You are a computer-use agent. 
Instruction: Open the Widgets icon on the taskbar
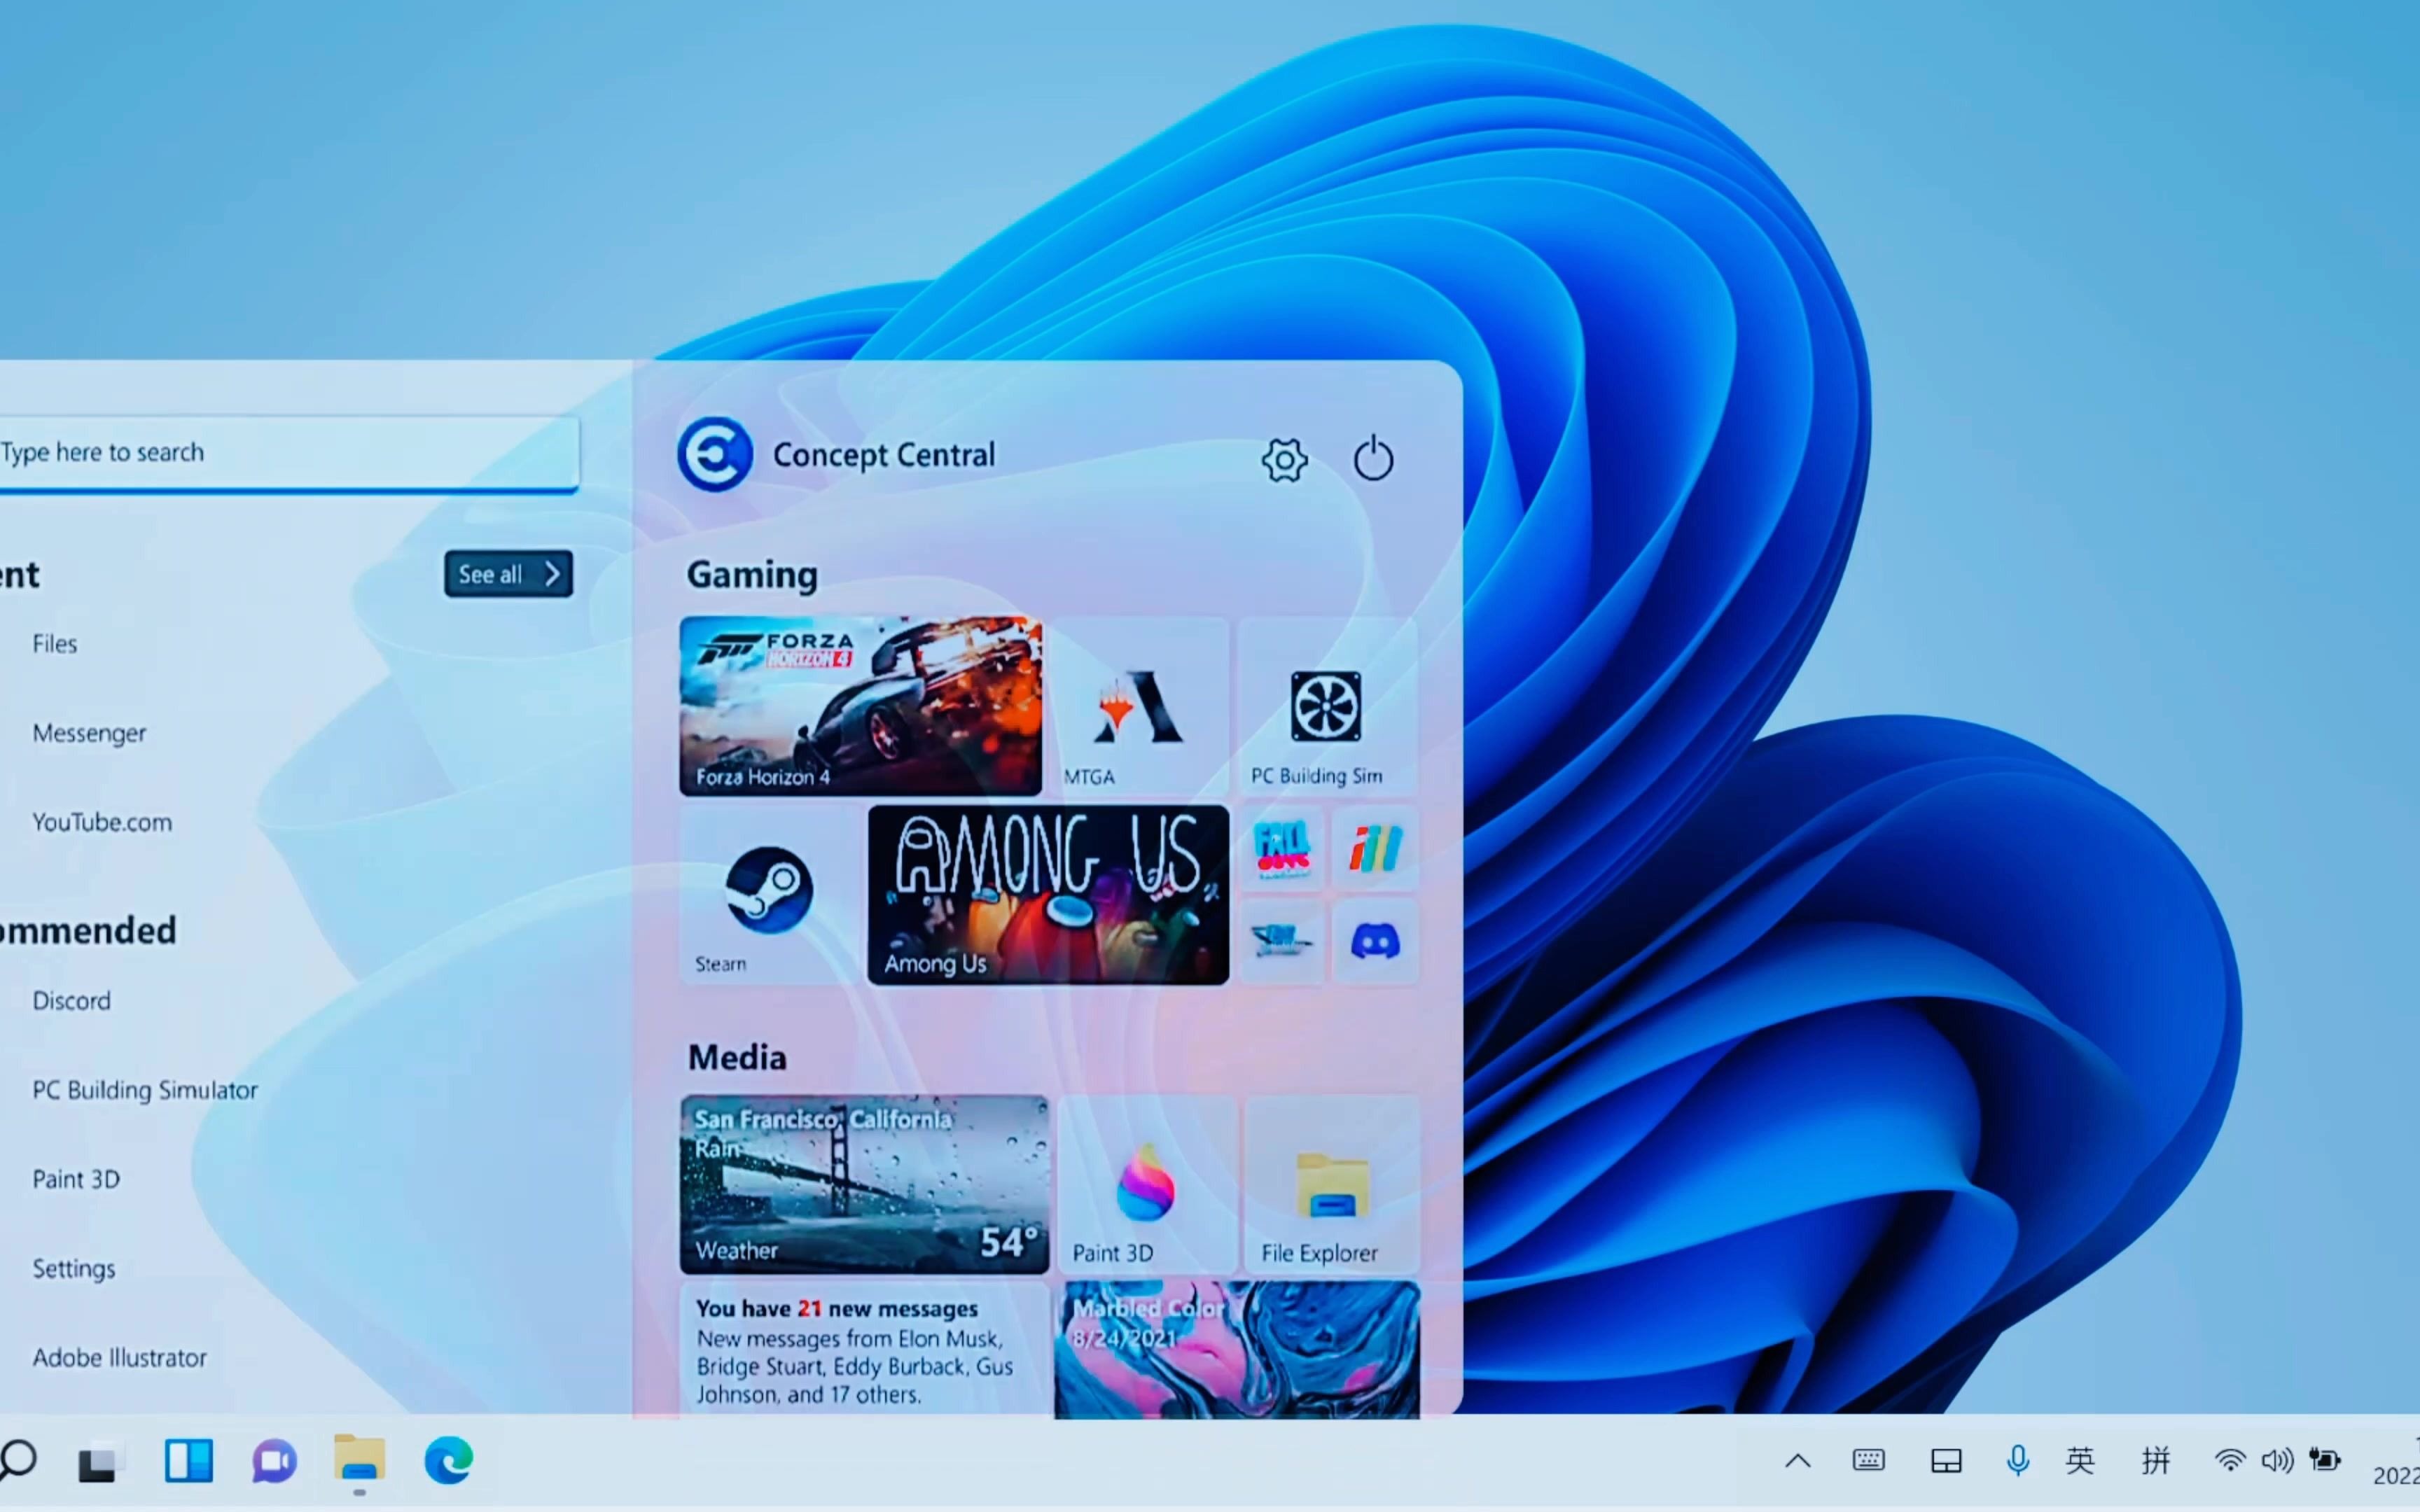point(189,1461)
